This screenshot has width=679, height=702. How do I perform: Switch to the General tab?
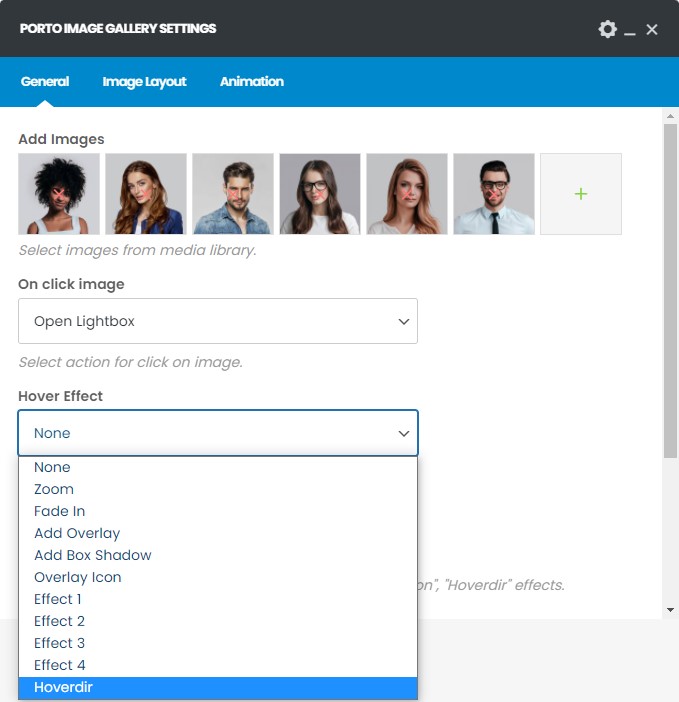[x=45, y=81]
